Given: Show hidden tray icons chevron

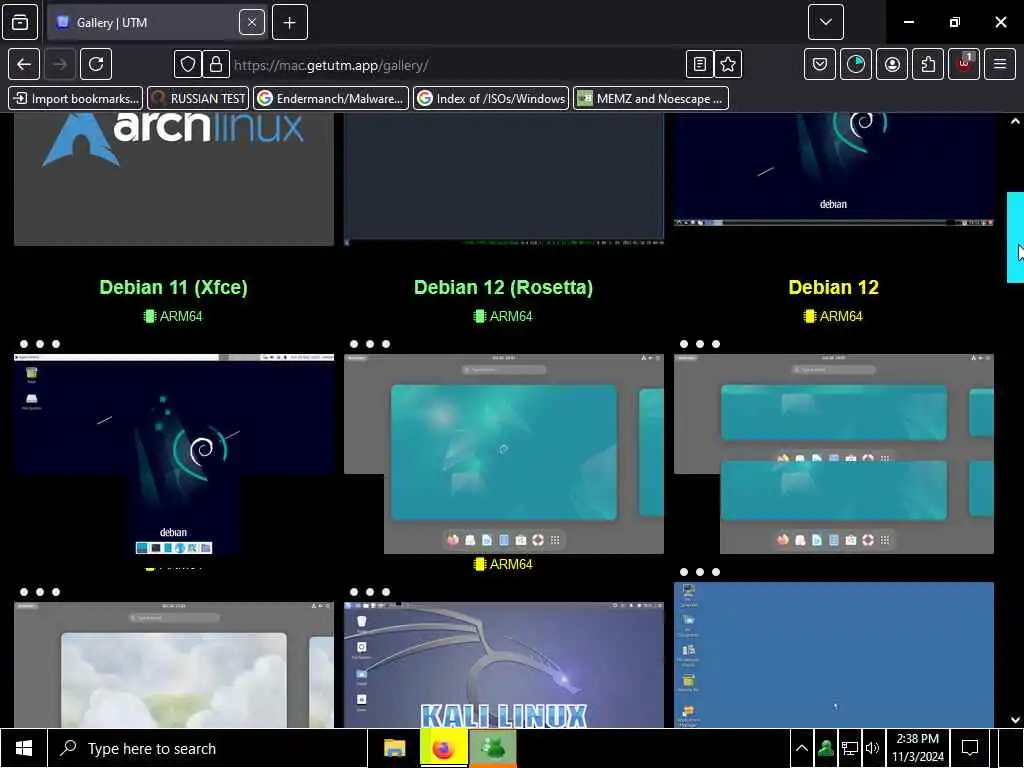Looking at the screenshot, I should point(801,748).
